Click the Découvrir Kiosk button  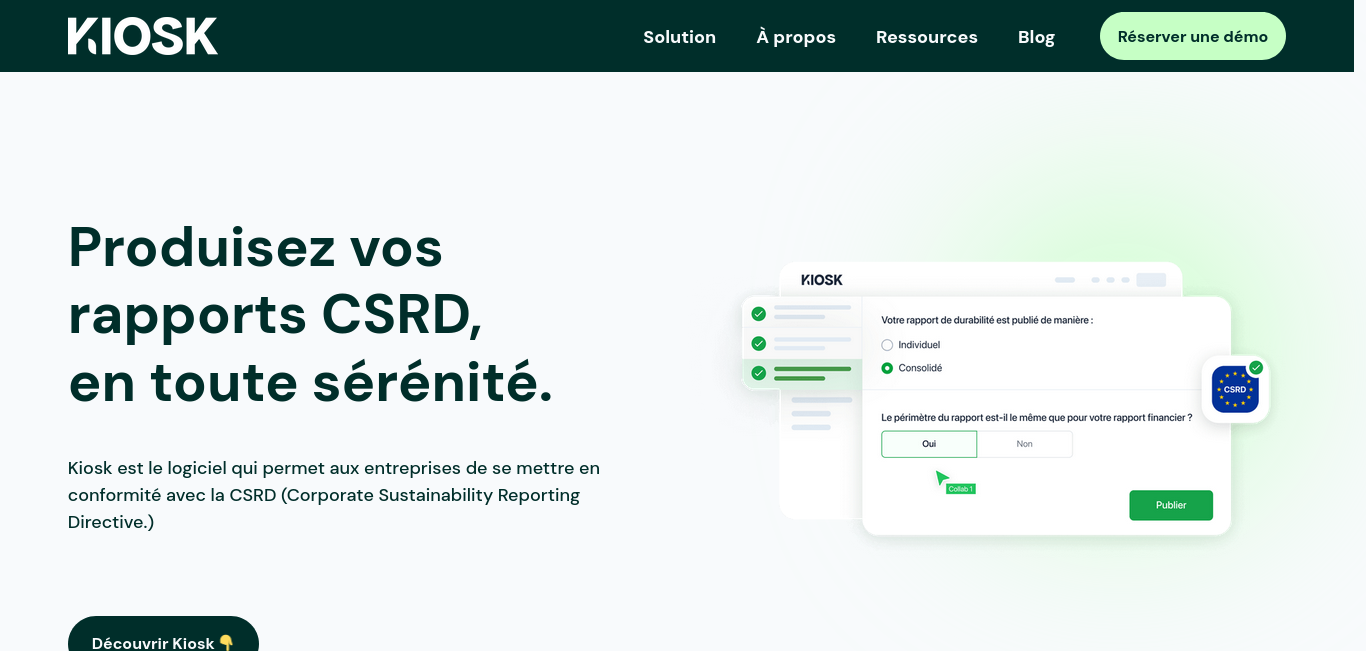click(163, 634)
